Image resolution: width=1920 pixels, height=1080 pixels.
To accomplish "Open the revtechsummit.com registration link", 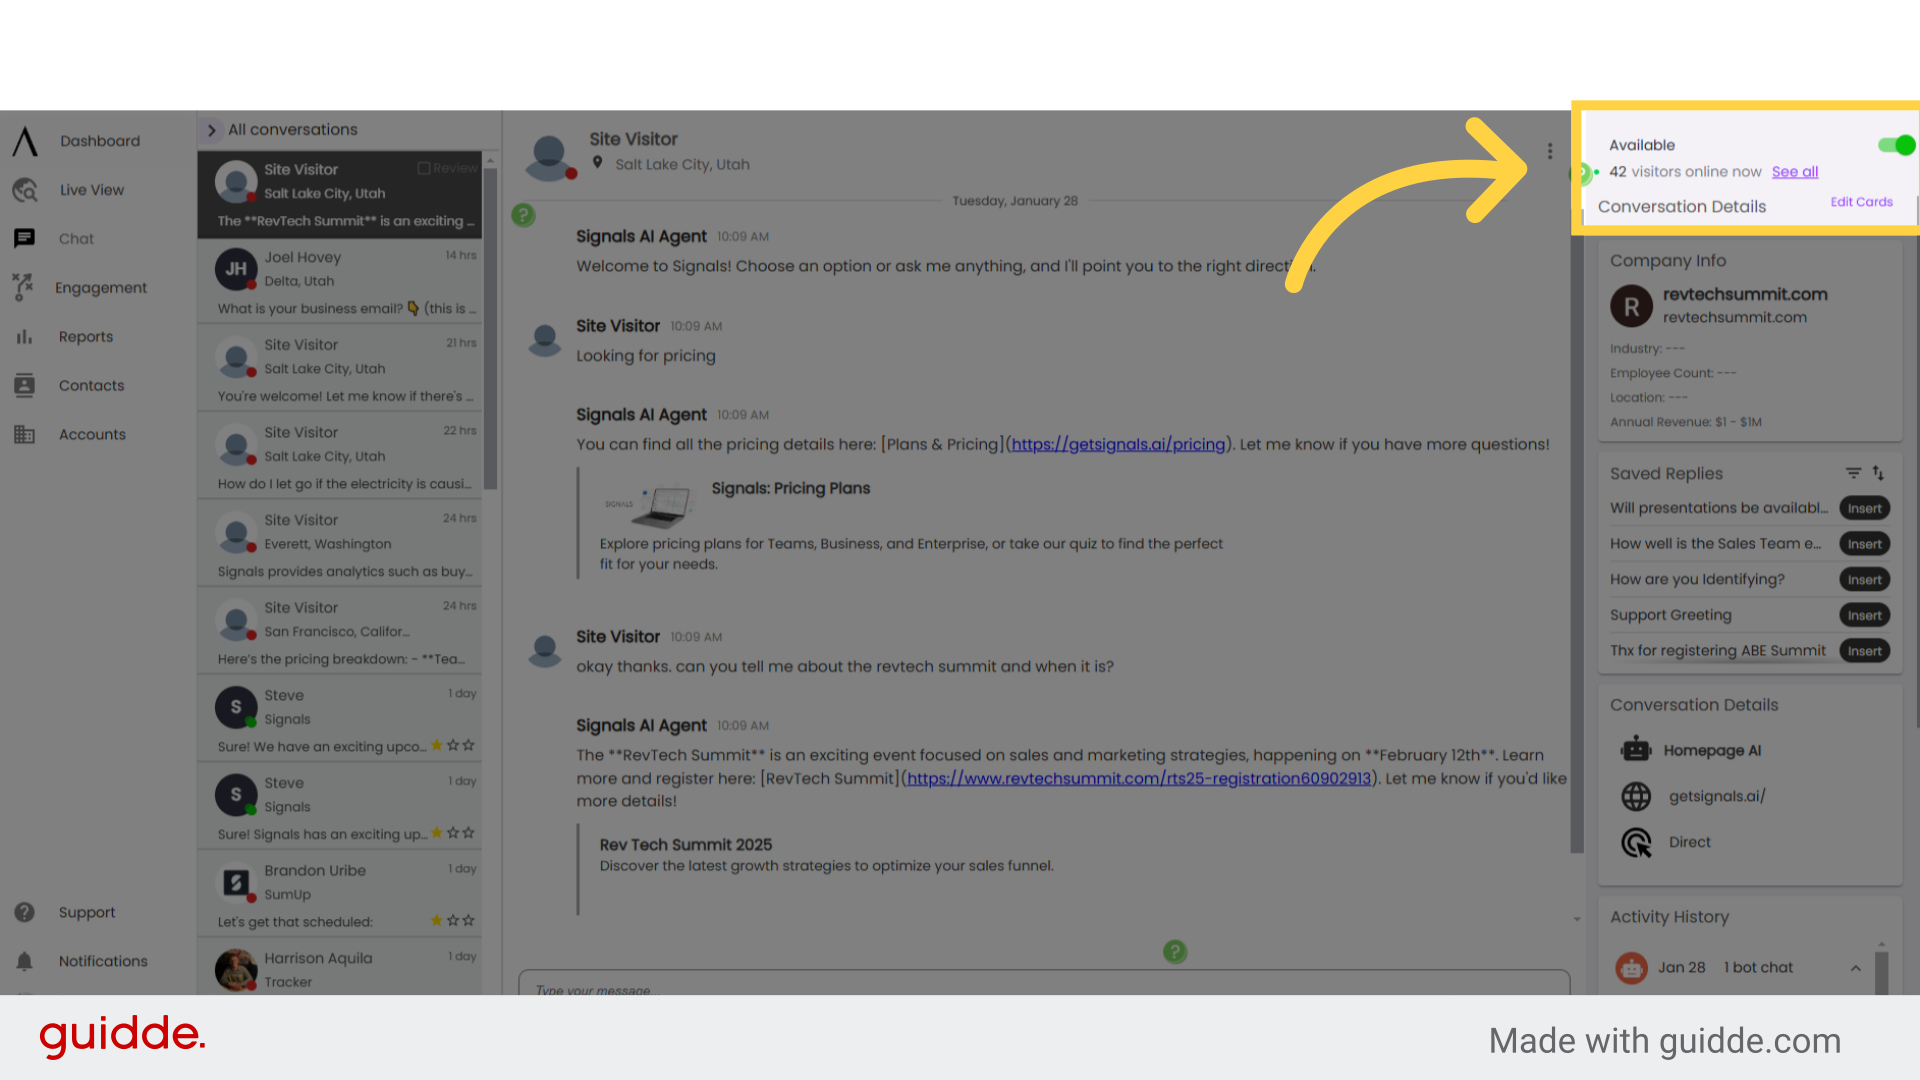I will coord(1139,779).
